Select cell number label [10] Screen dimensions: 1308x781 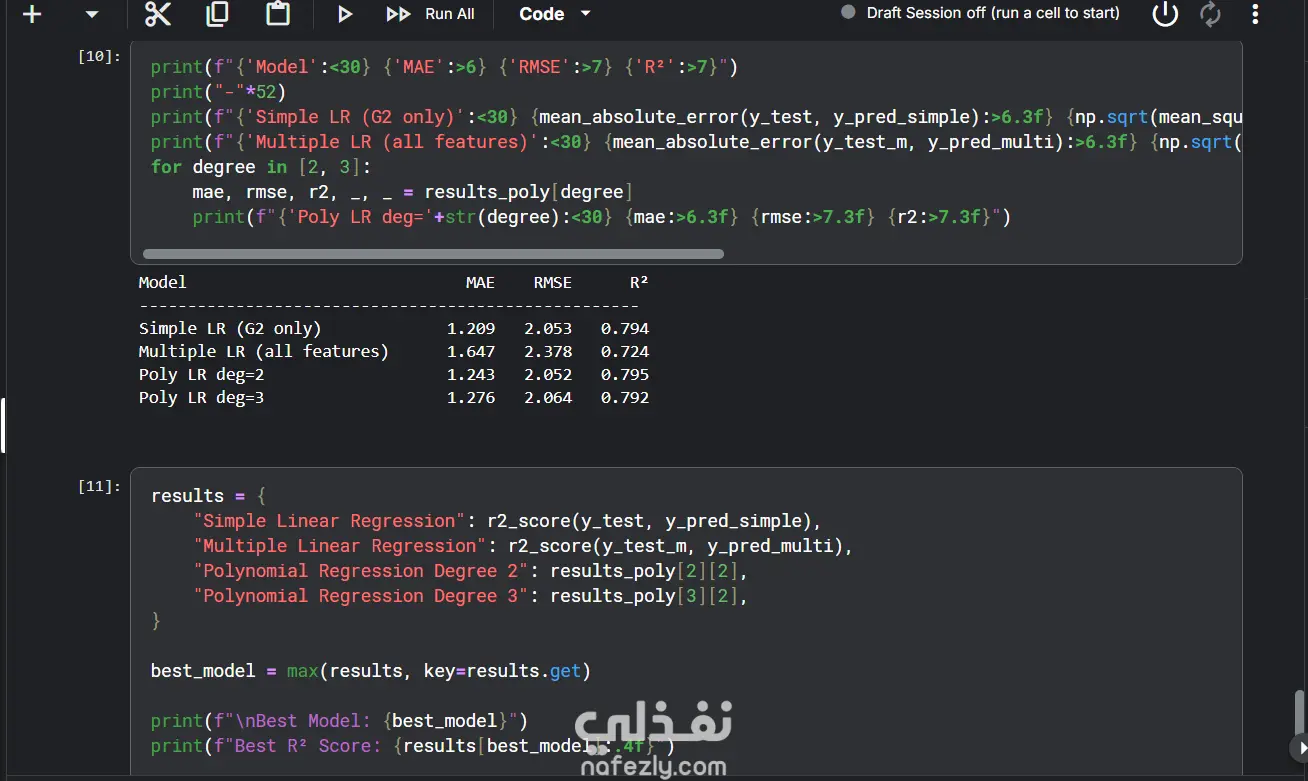coord(99,57)
